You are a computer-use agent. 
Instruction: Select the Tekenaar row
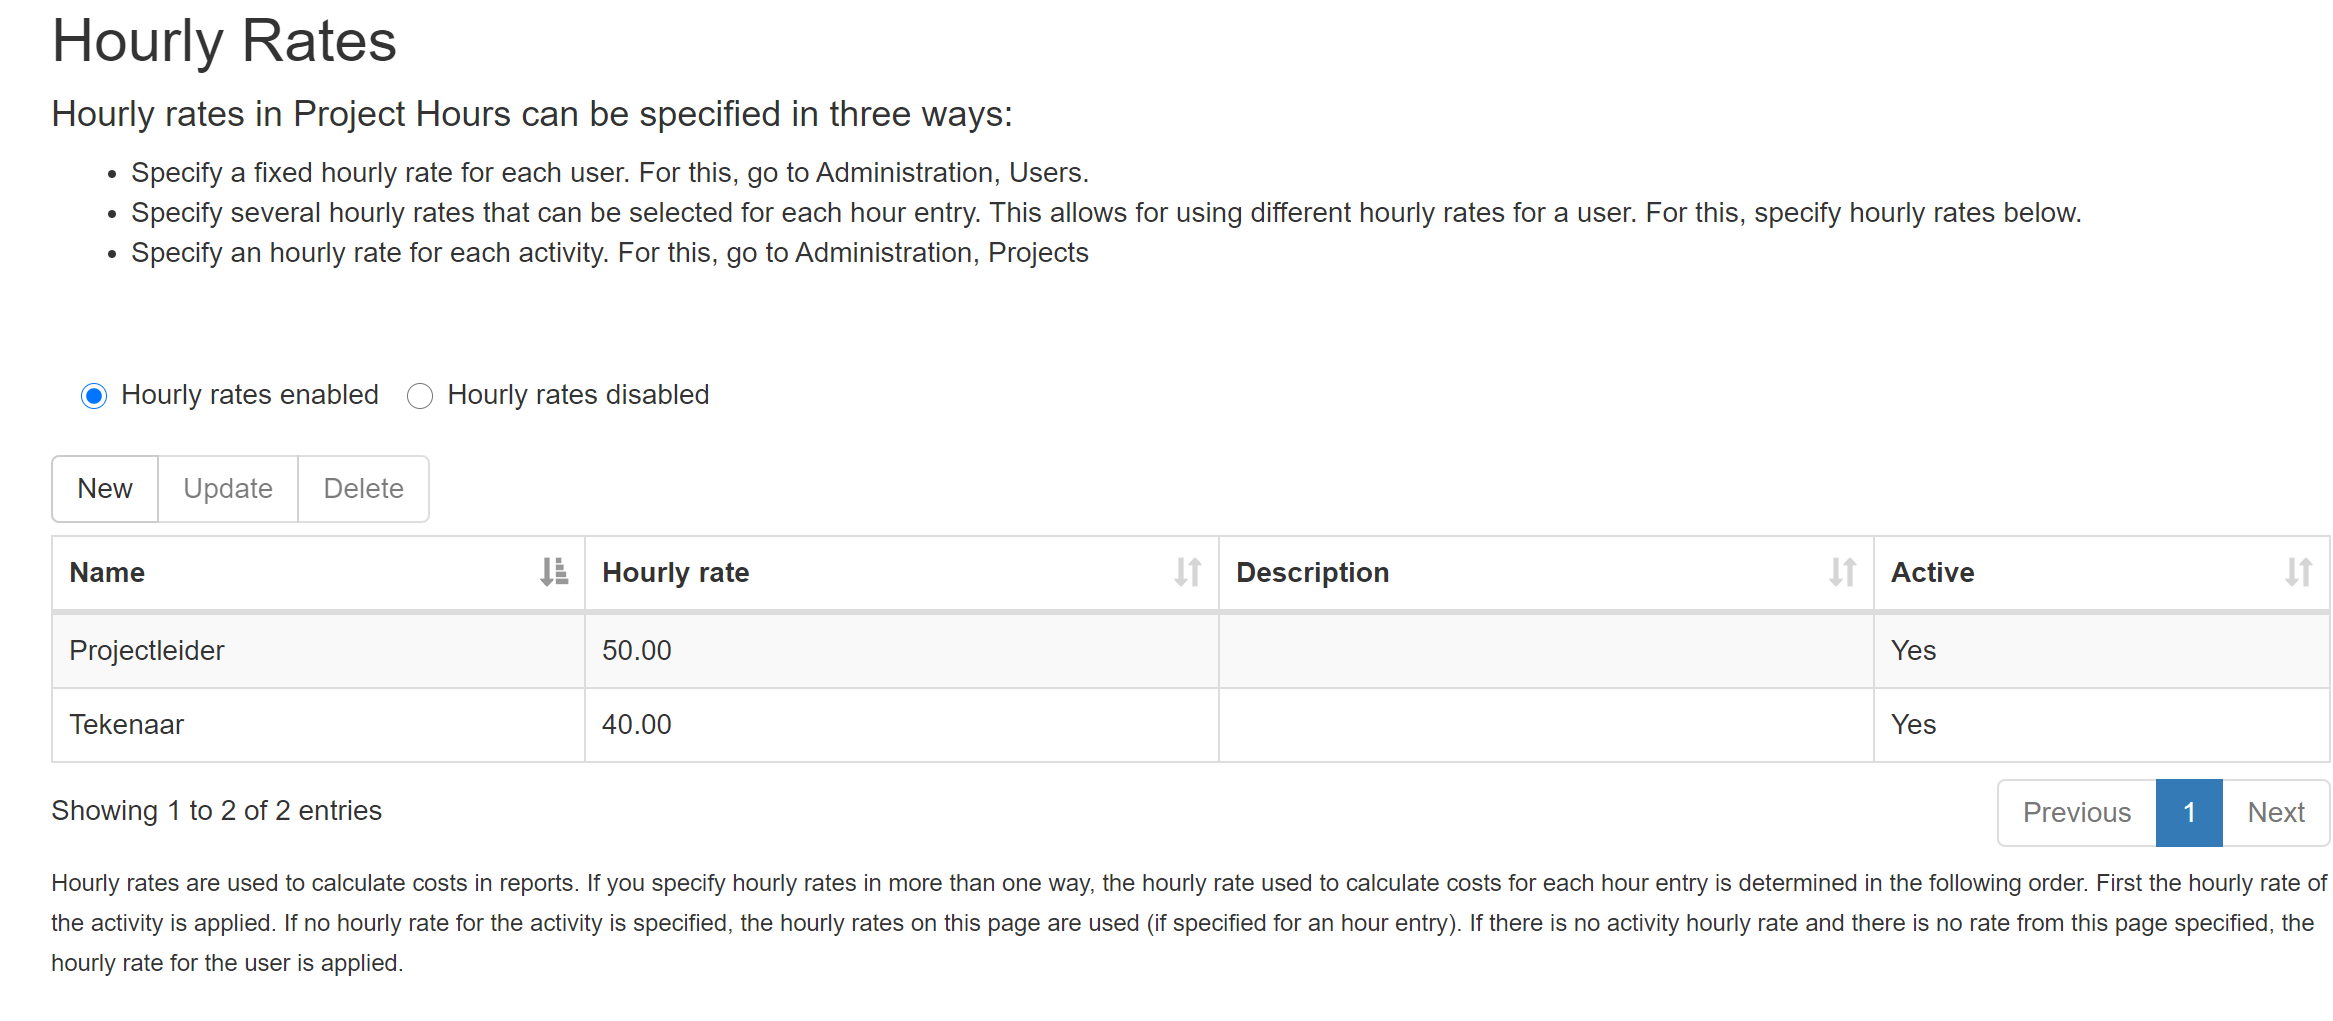1191,725
